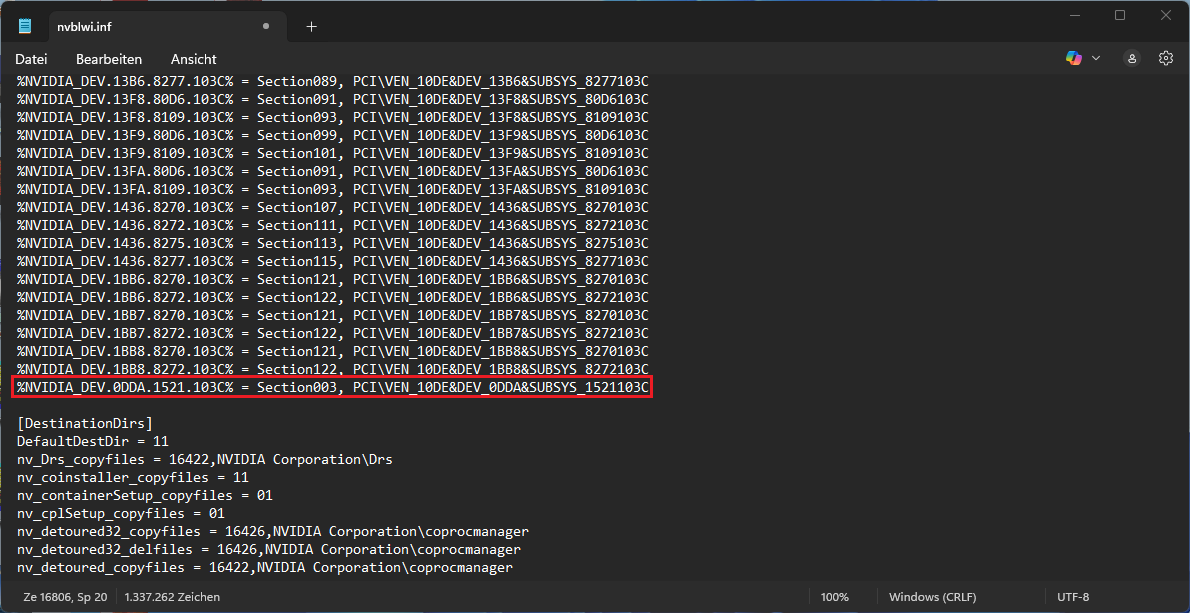The width and height of the screenshot is (1190, 613).
Task: Select the nvblwi.inf tab
Action: (x=120, y=26)
